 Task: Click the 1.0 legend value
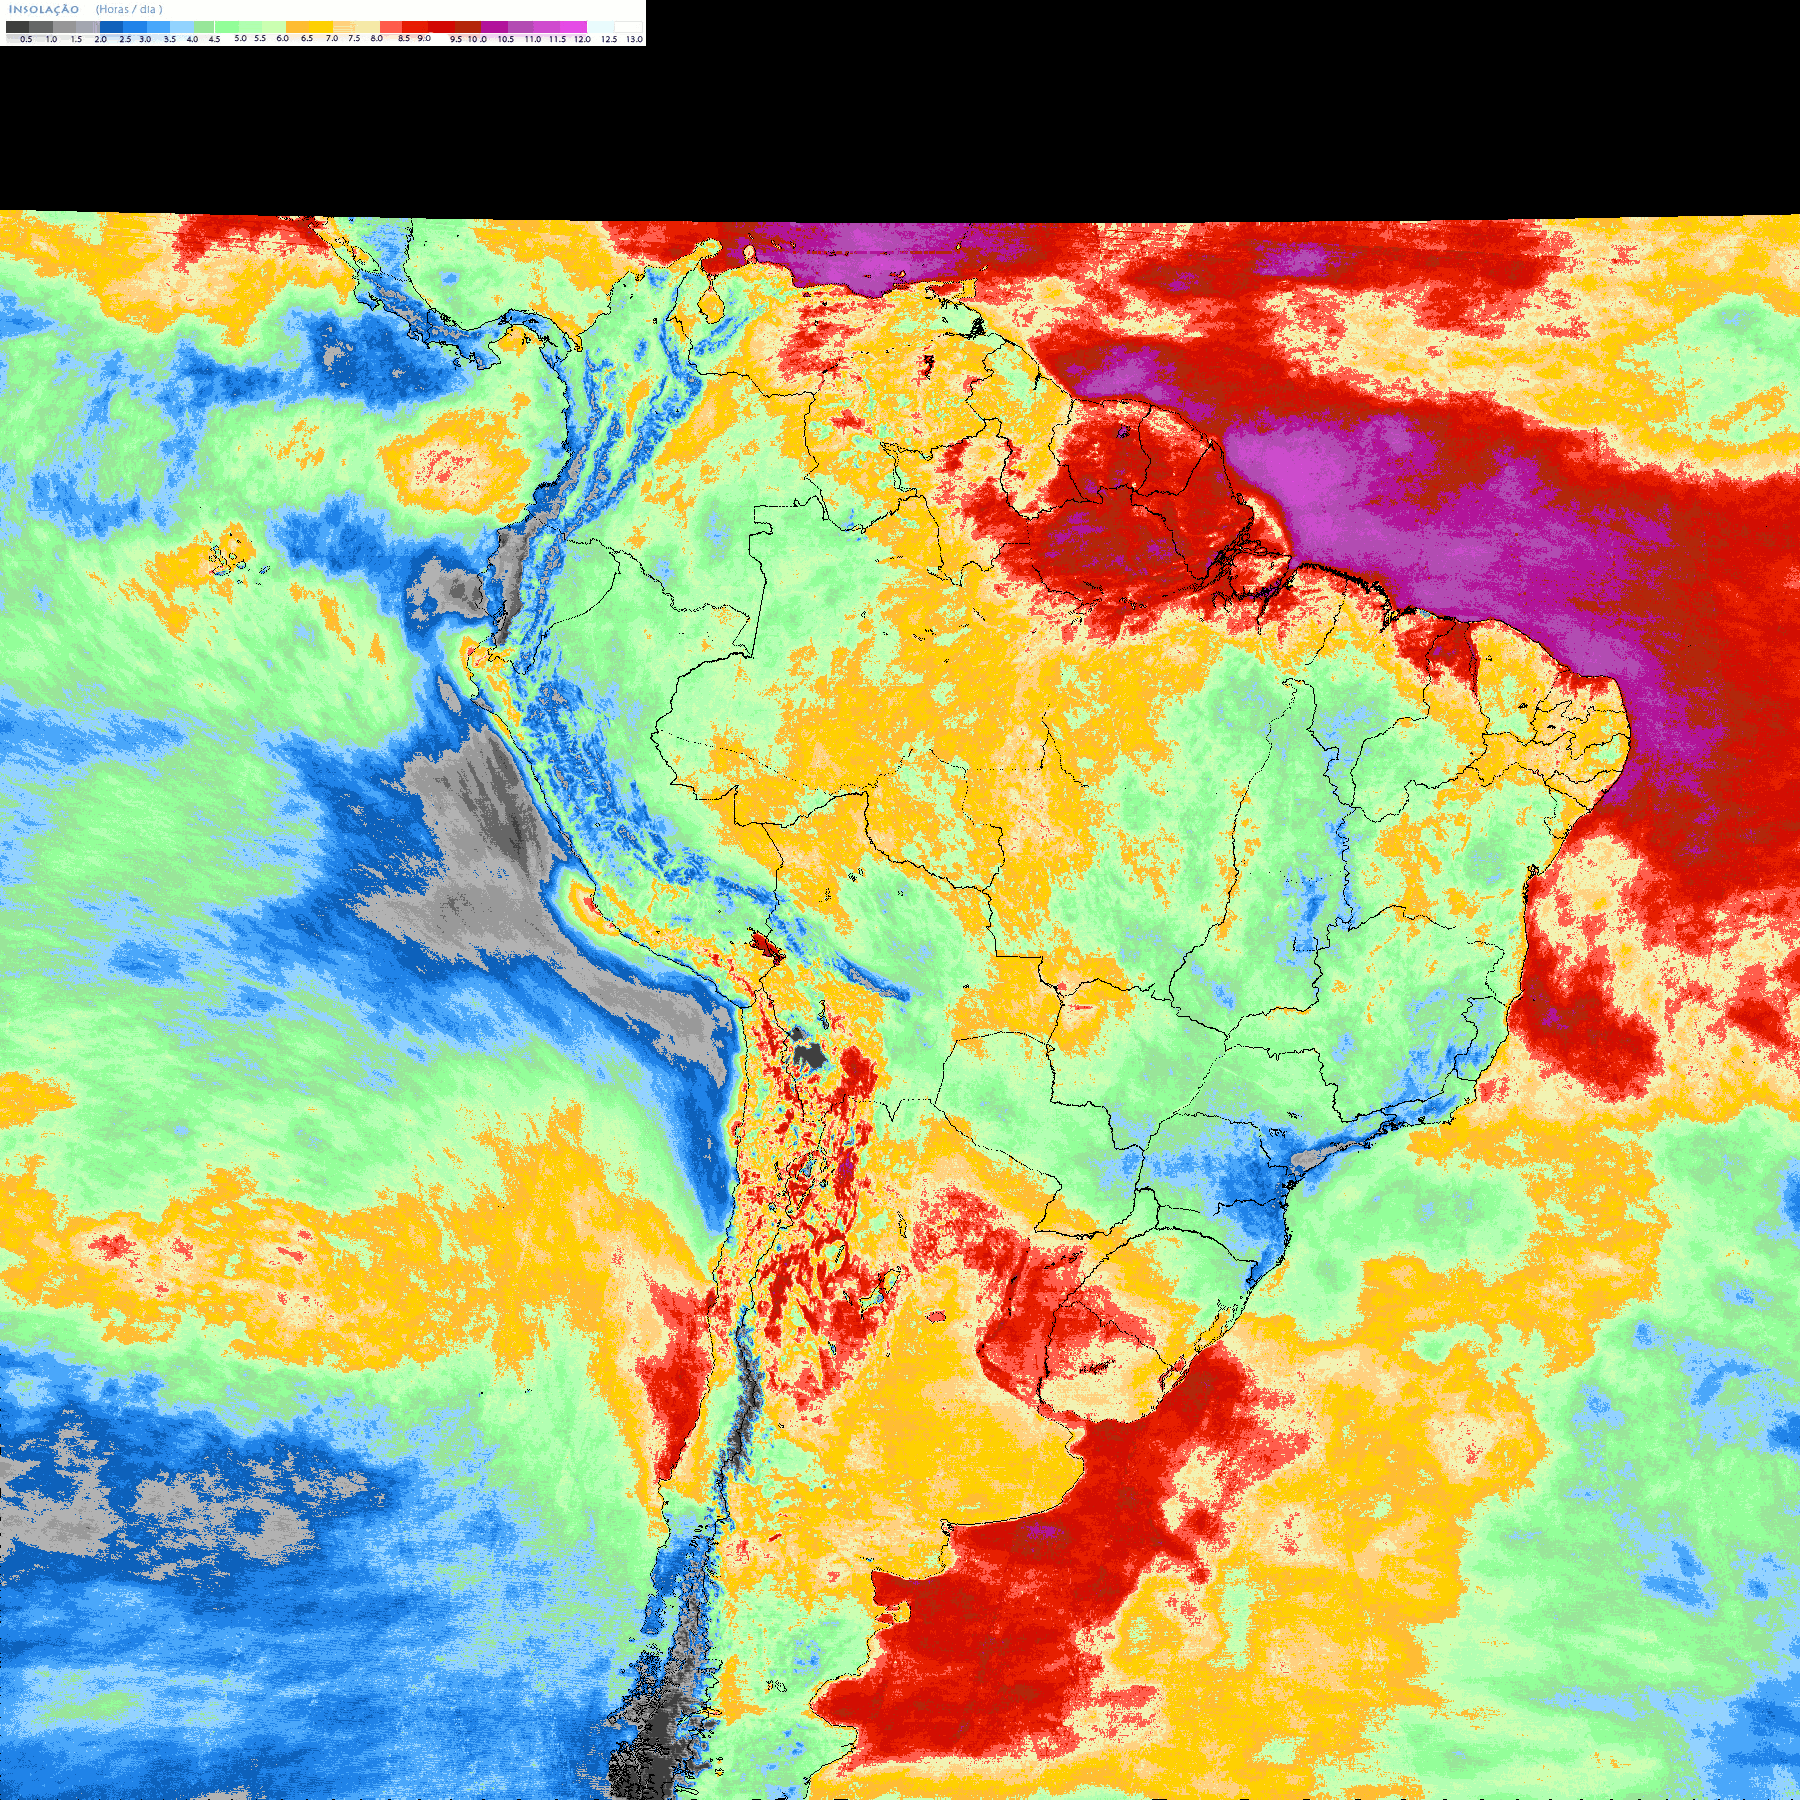(51, 39)
